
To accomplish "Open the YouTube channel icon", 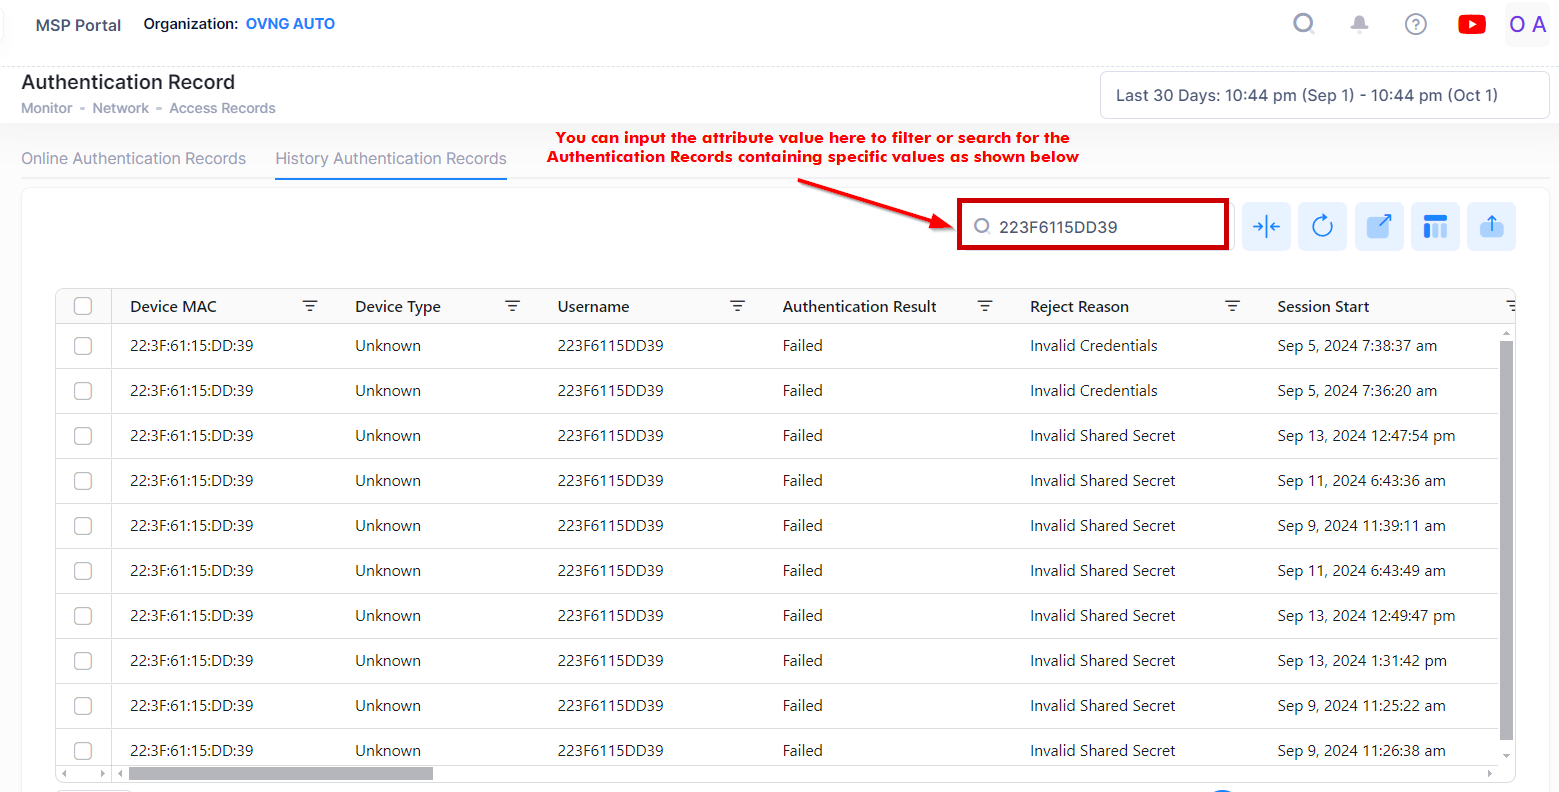I will coord(1471,23).
